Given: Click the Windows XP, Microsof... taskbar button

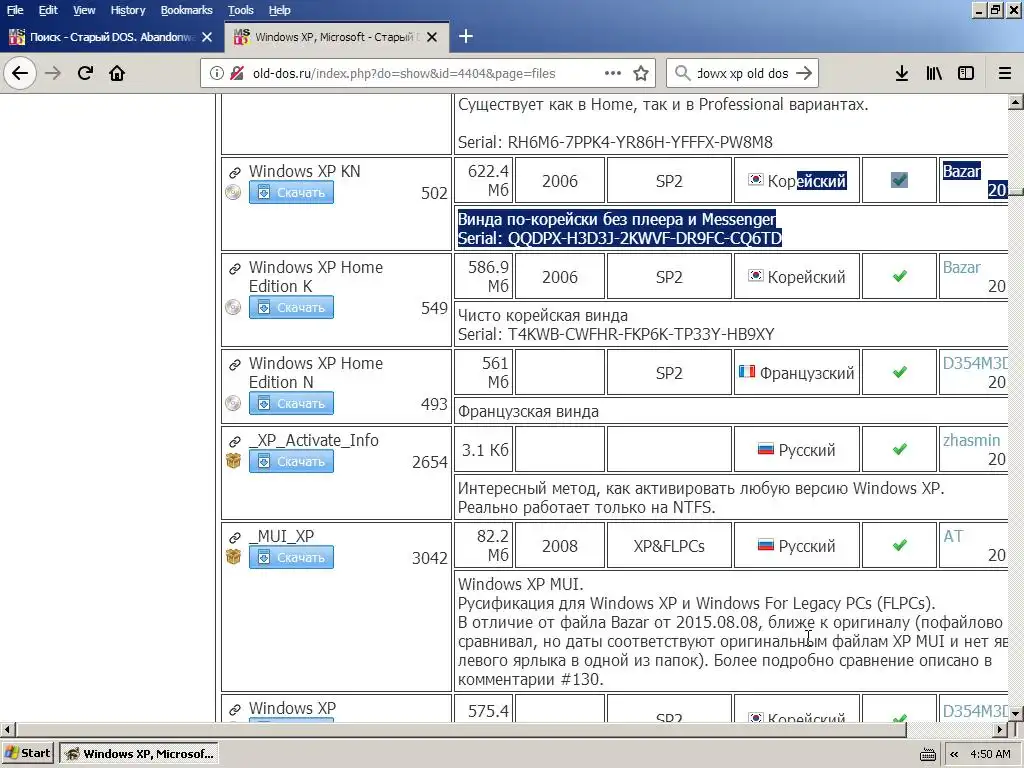Looking at the screenshot, I should click(138, 754).
